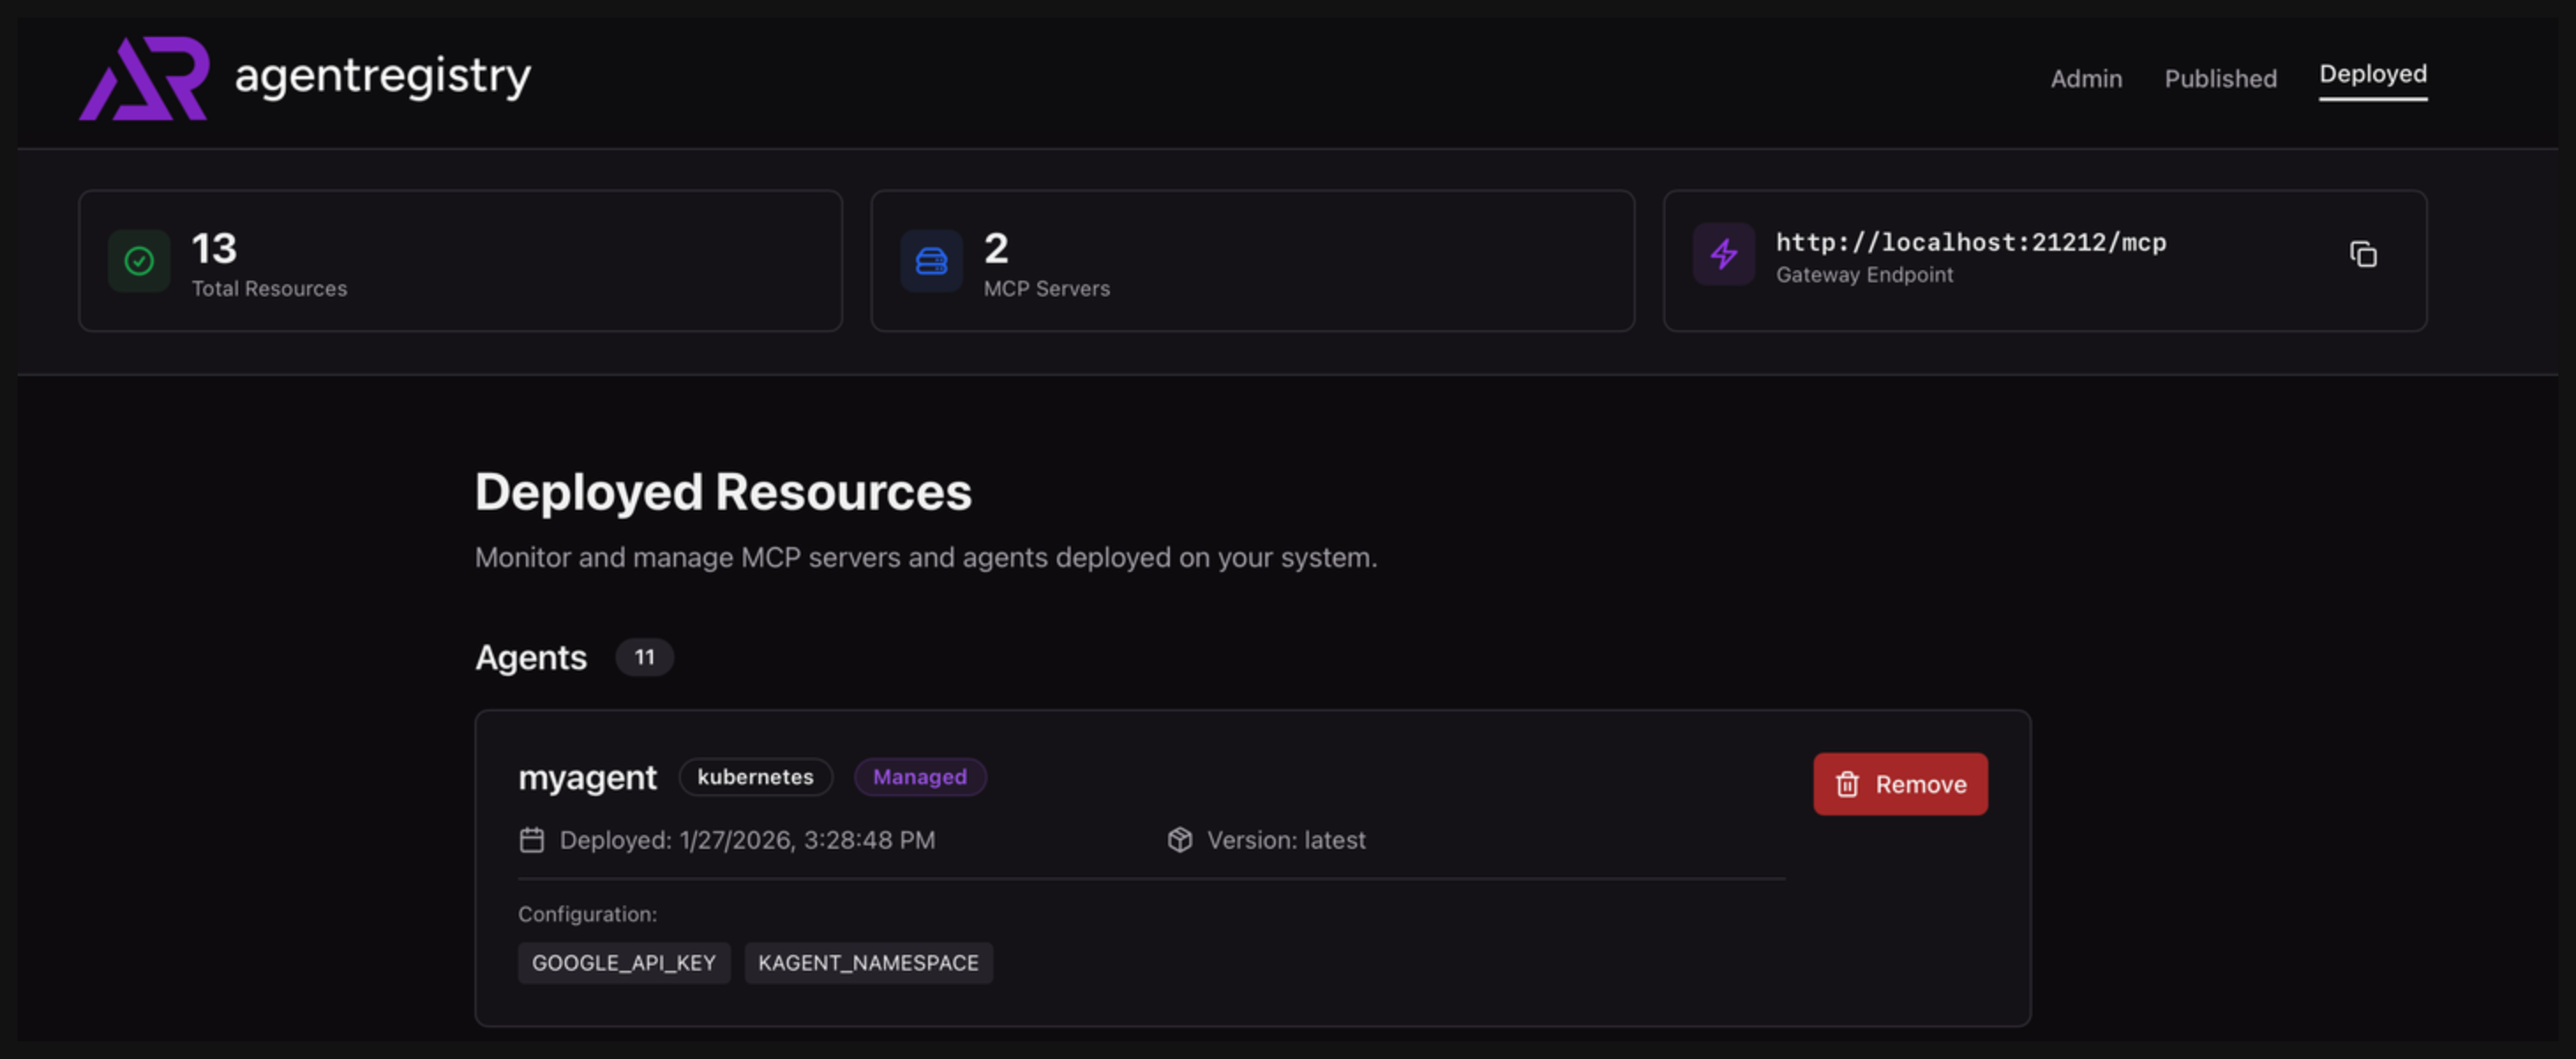Remove the myagent deployment
The width and height of the screenshot is (2576, 1059).
pyautogui.click(x=1900, y=785)
